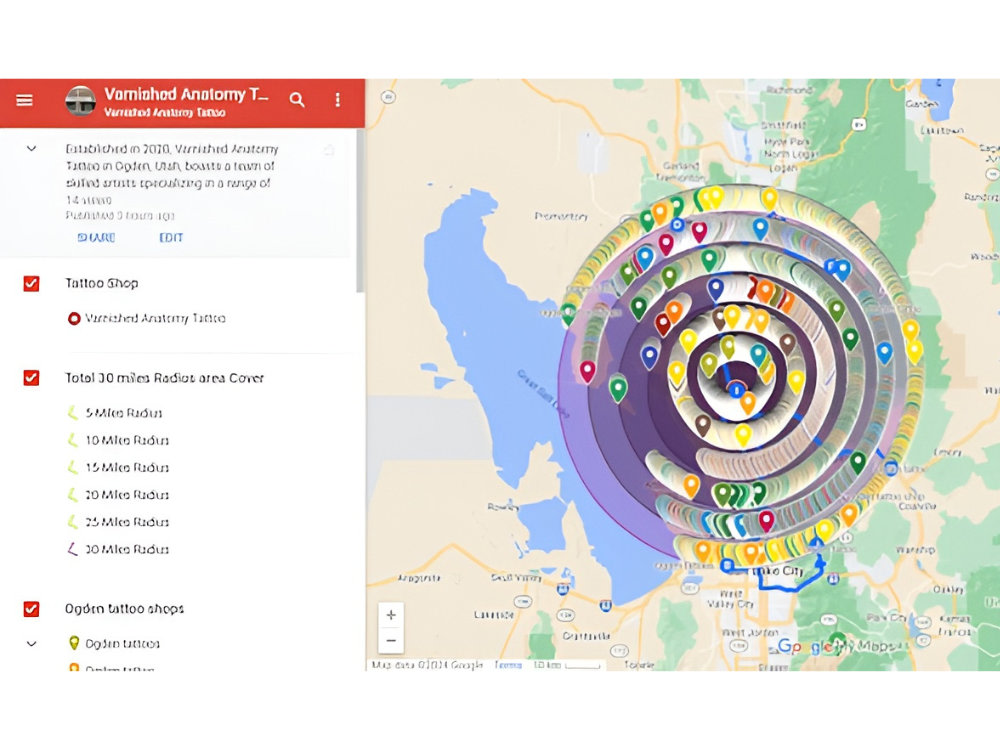Click the map thumbnail avatar in header
1000x750 pixels.
(x=80, y=101)
